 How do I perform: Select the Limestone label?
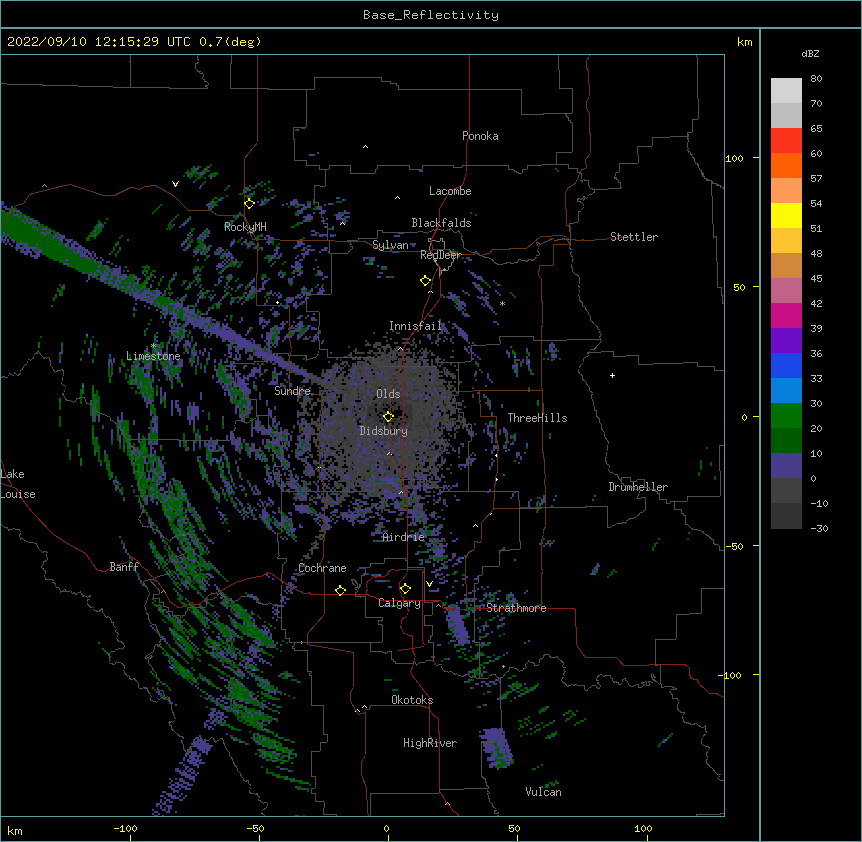coord(153,356)
